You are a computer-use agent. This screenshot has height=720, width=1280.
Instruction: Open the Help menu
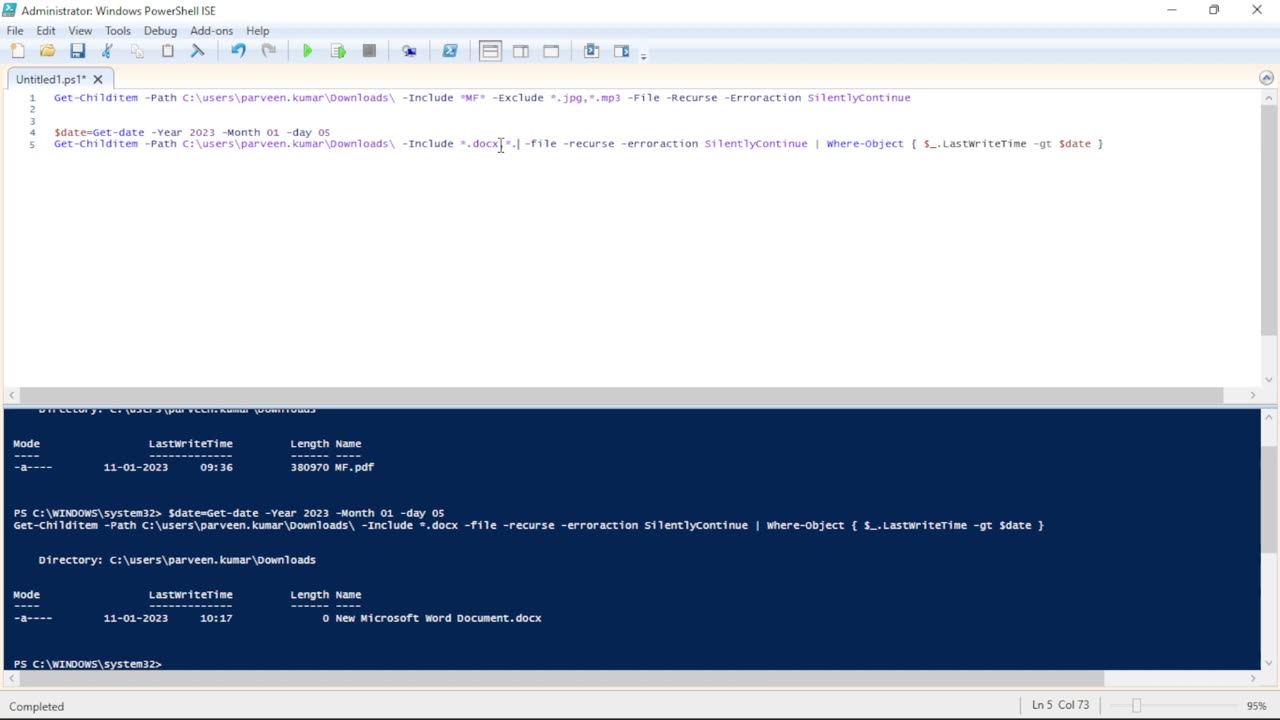[x=258, y=31]
